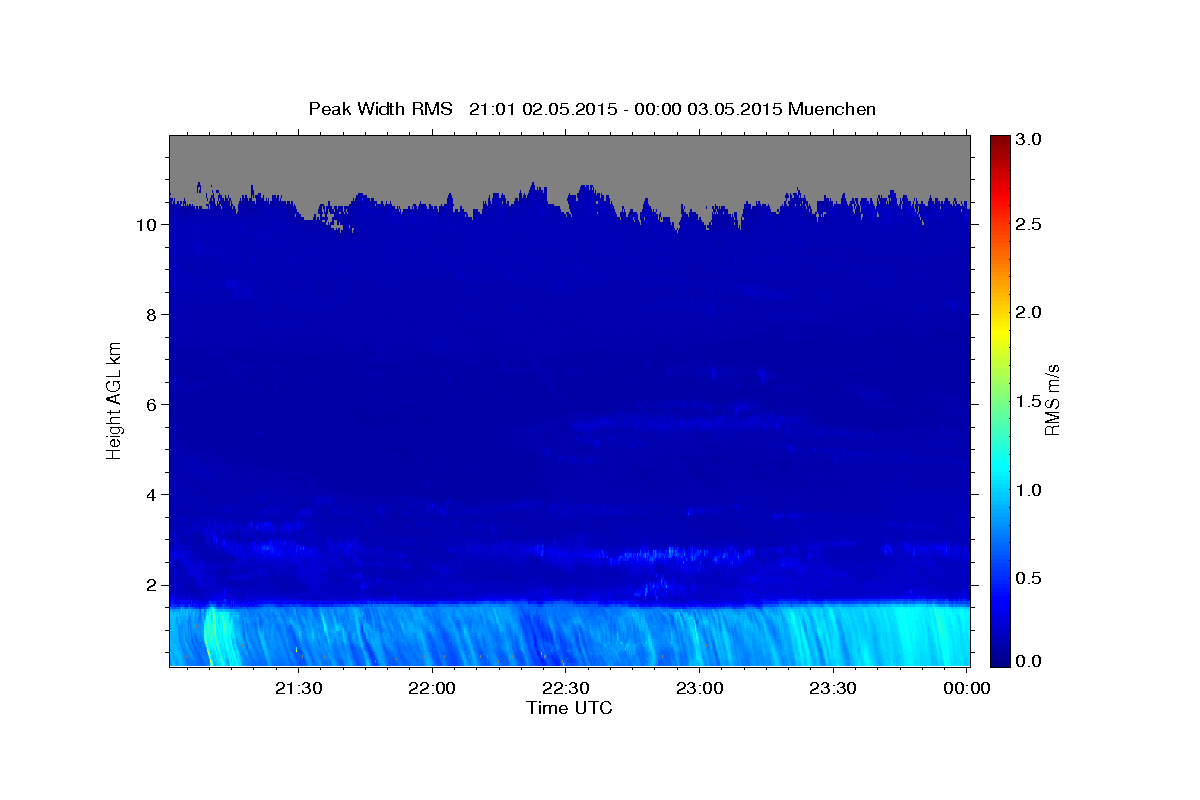Image resolution: width=1200 pixels, height=800 pixels.
Task: Click the 21:30 time tick label
Action: tap(298, 688)
